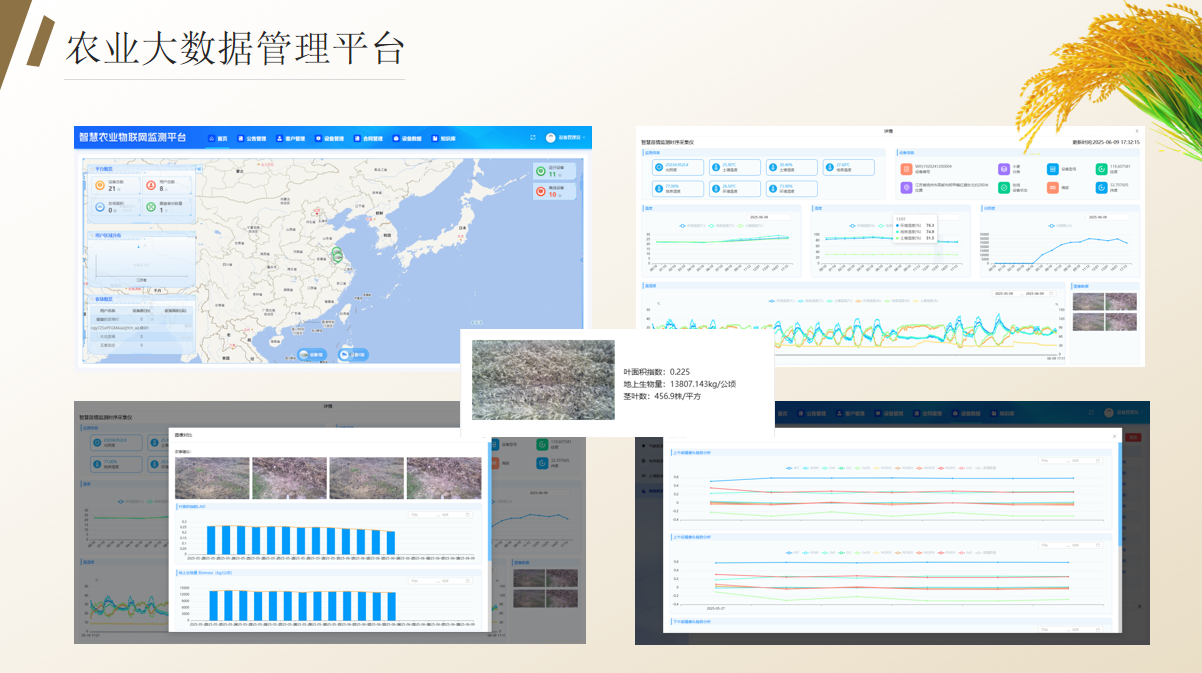The image size is (1202, 673).
Task: Click the orange device-total icon showing 21
Action: pos(99,185)
